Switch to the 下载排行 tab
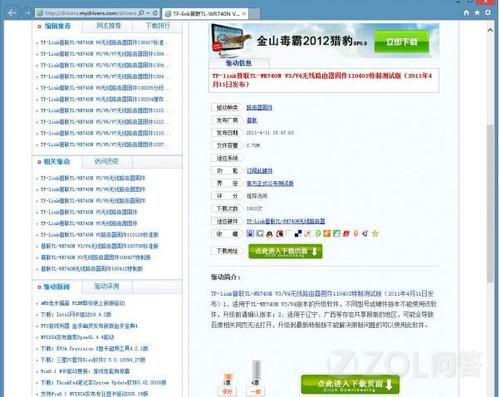 click(157, 26)
